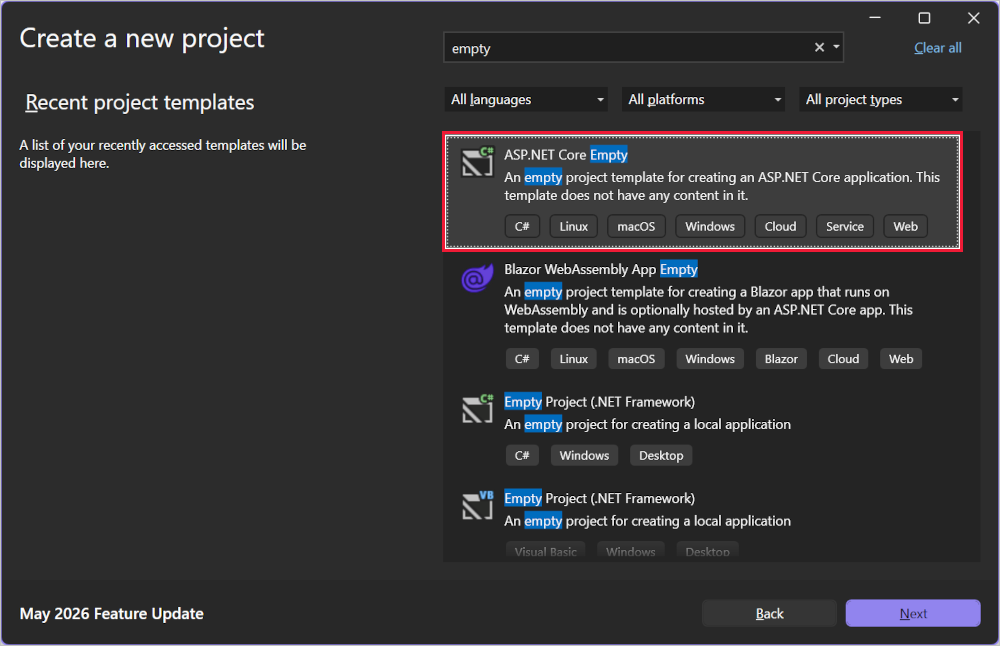Image resolution: width=1000 pixels, height=646 pixels.
Task: Click the Visual Basic tag
Action: [x=545, y=550]
